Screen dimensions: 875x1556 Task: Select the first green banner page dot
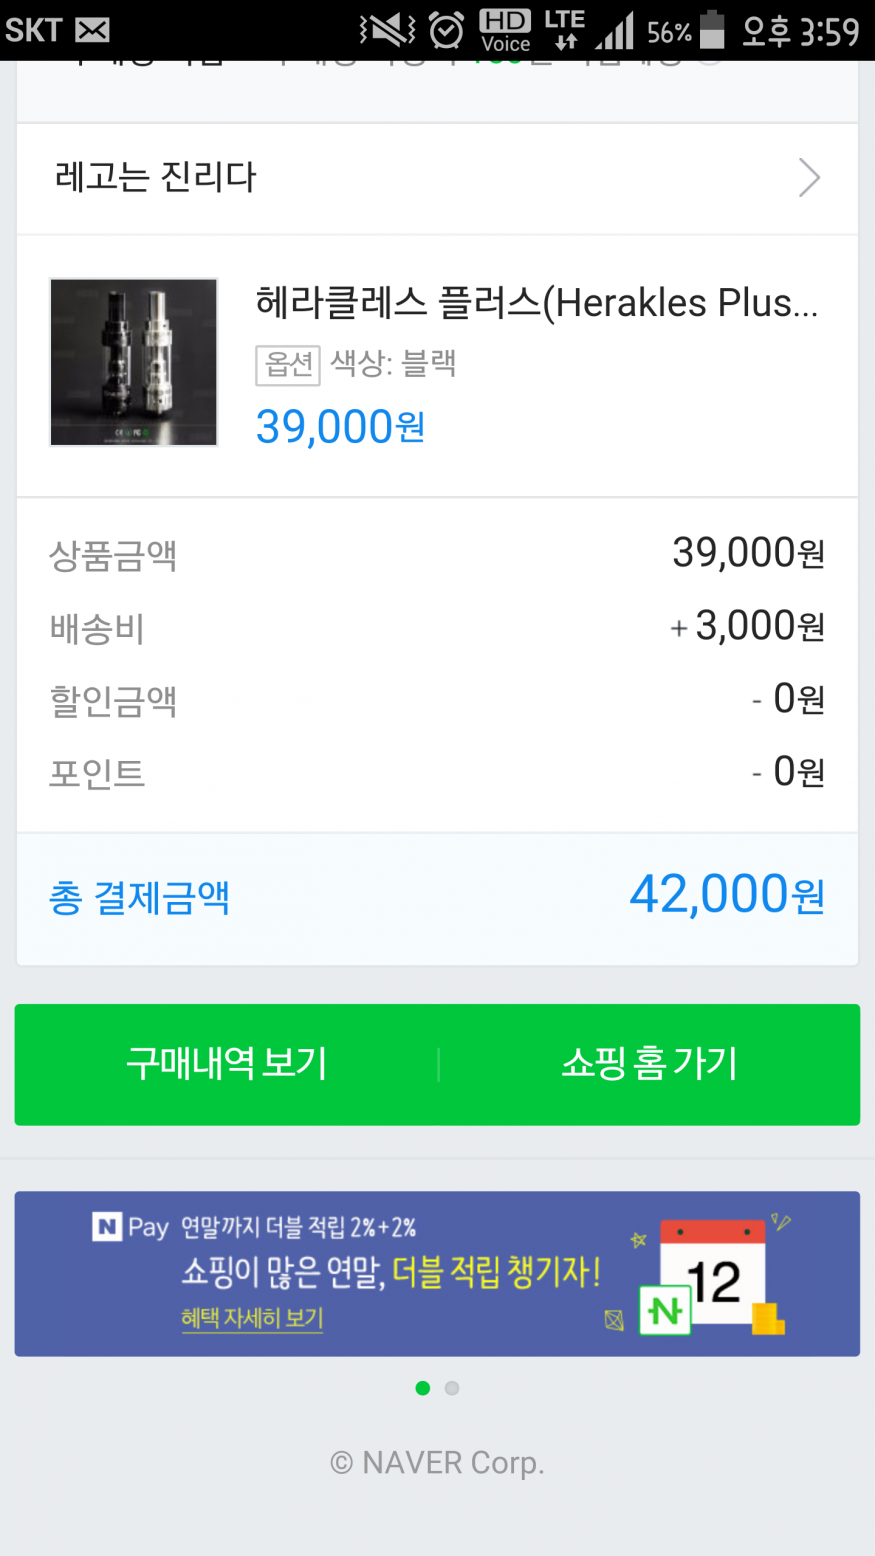tap(423, 1388)
